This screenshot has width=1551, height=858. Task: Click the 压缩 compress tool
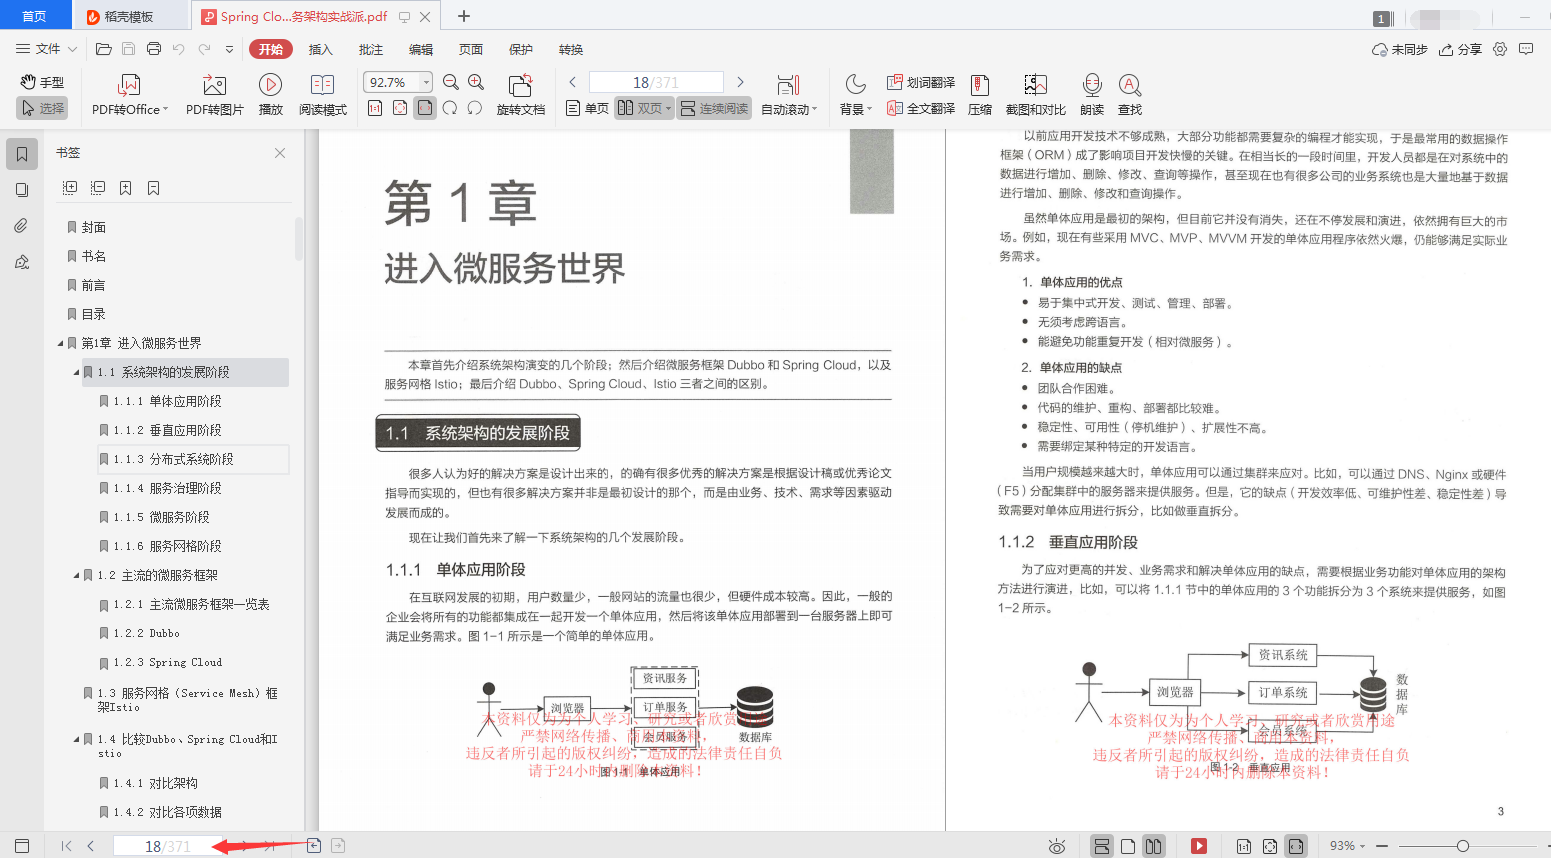coord(980,95)
